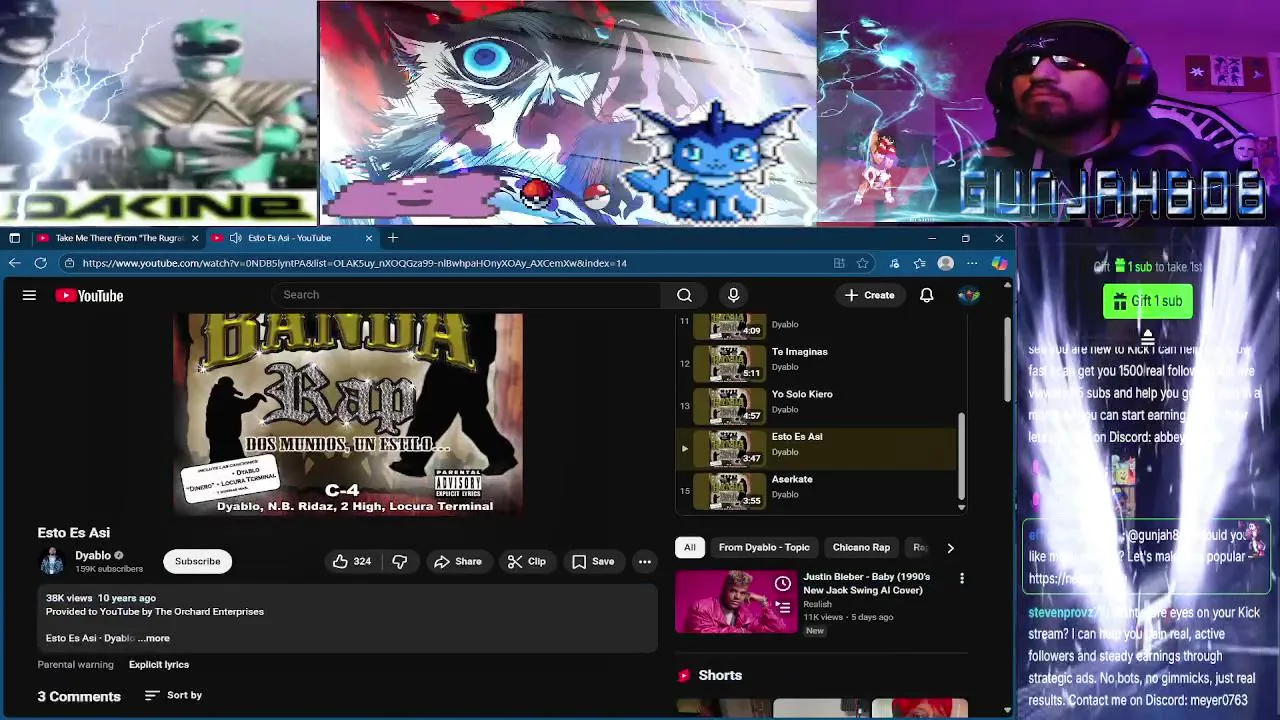Close the Esto Es Asi tab
This screenshot has height=720, width=1280.
(x=368, y=238)
